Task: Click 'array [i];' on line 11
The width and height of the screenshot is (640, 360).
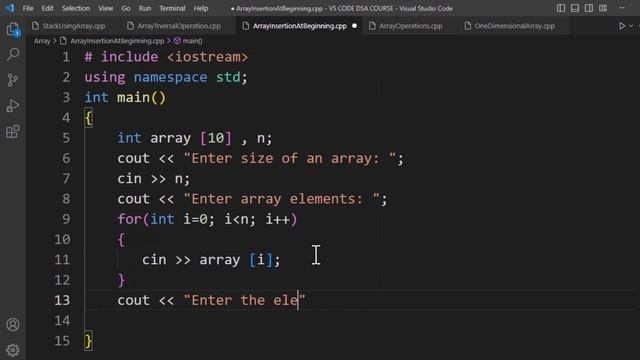Action: [x=240, y=260]
